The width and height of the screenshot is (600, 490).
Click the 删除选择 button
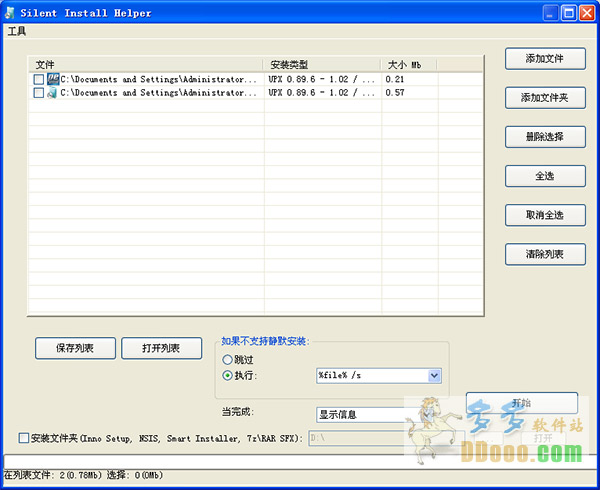click(545, 137)
